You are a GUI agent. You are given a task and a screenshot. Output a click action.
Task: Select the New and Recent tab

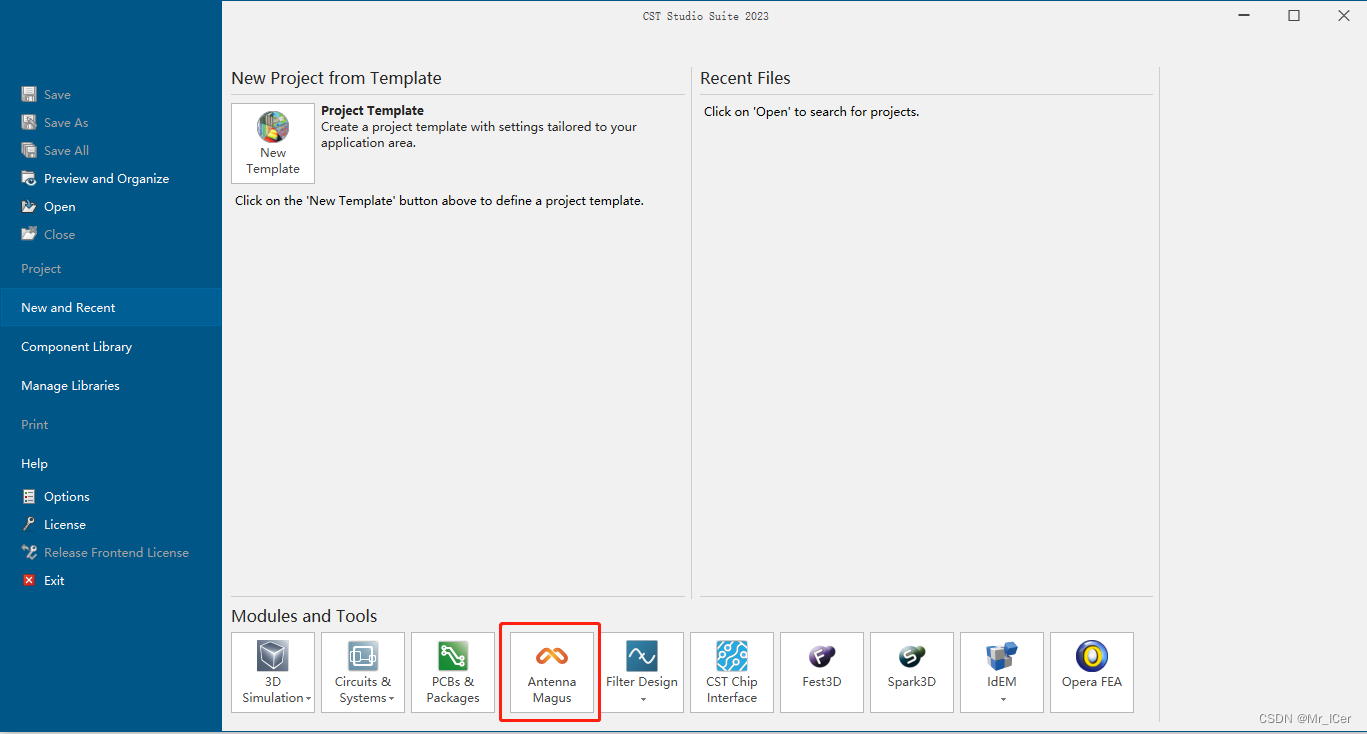[110, 308]
